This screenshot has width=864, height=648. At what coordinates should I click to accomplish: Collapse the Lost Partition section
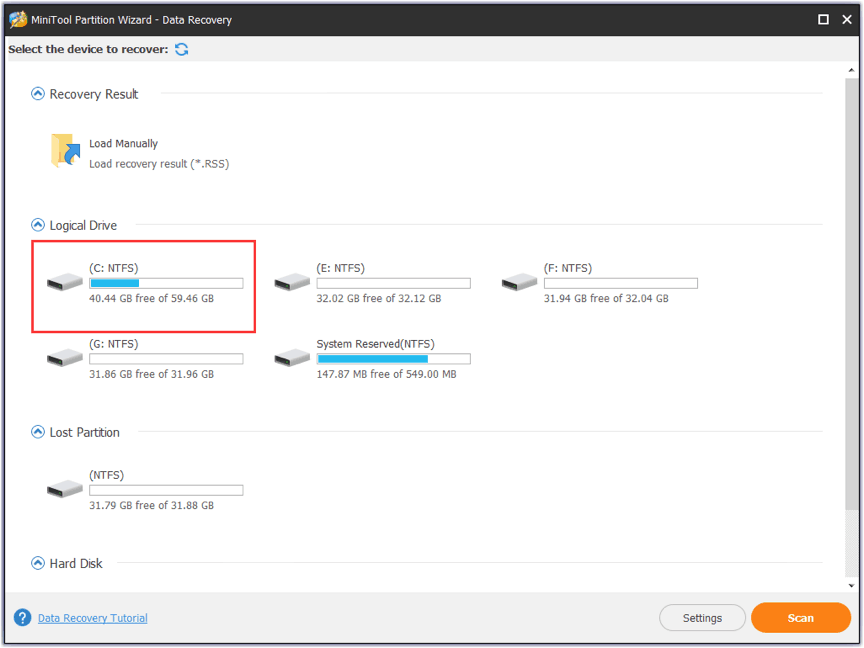click(x=38, y=433)
